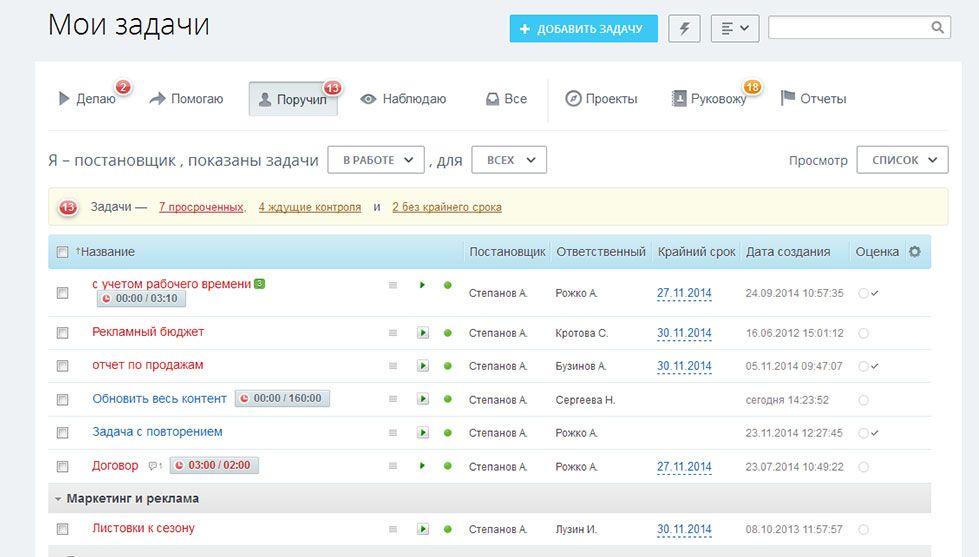This screenshot has width=979, height=557.
Task: Check the box for 'отчет по продажам'
Action: [x=62, y=366]
